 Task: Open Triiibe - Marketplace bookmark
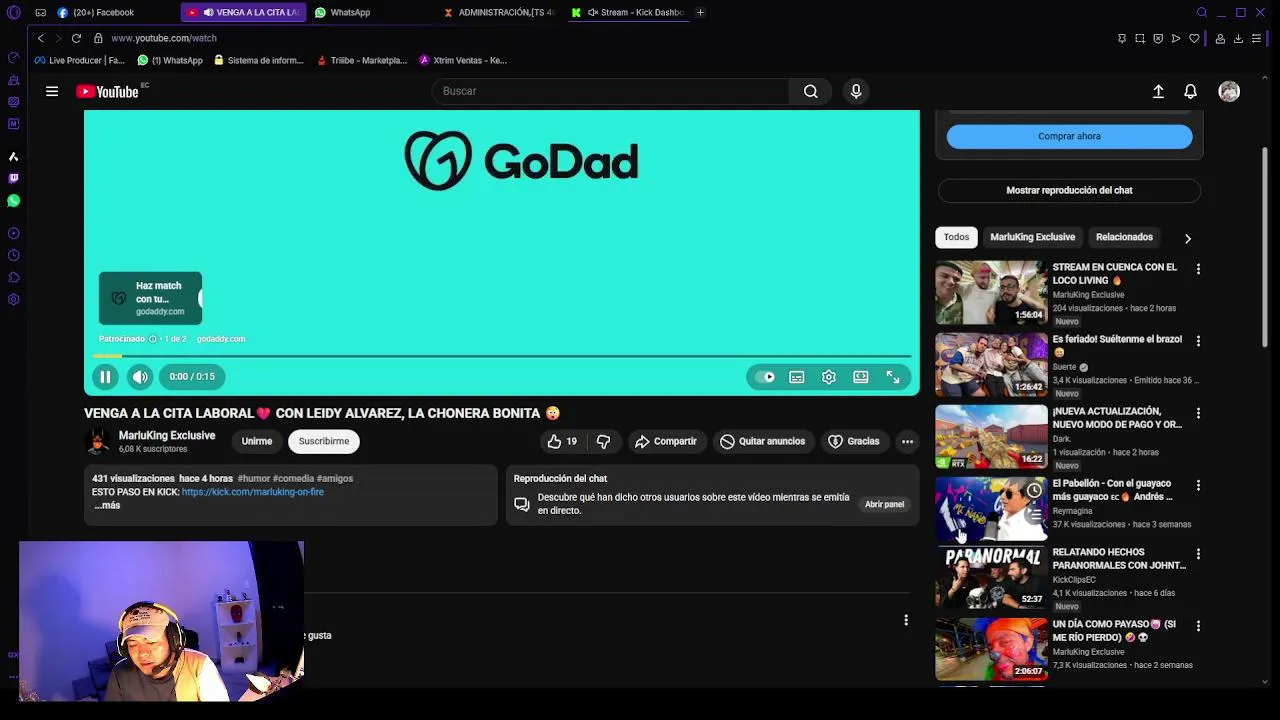[x=361, y=60]
